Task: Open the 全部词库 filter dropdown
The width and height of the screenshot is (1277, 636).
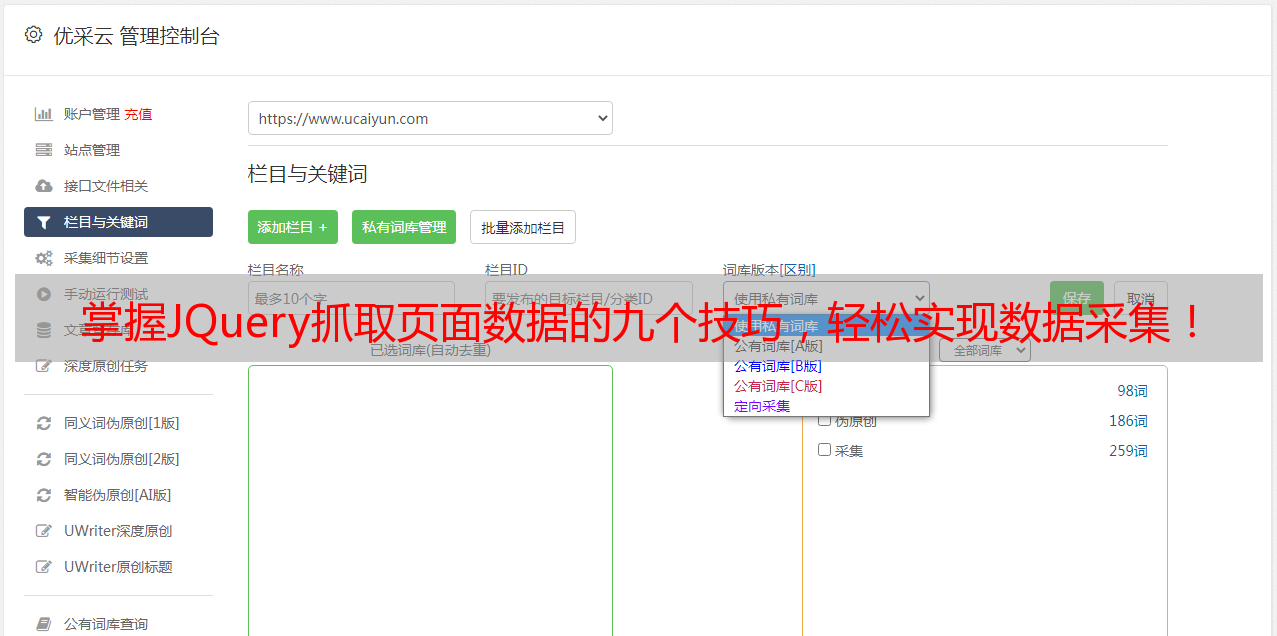Action: click(x=985, y=351)
